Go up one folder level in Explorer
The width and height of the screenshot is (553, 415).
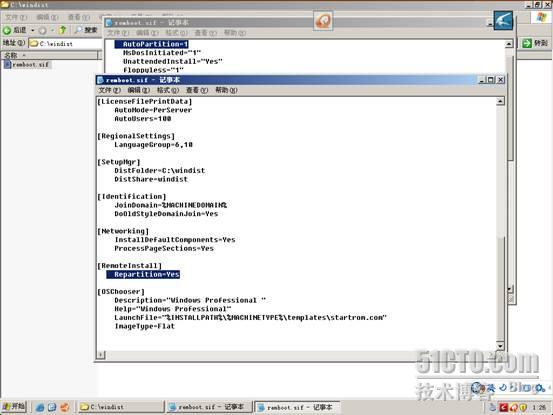pos(63,30)
